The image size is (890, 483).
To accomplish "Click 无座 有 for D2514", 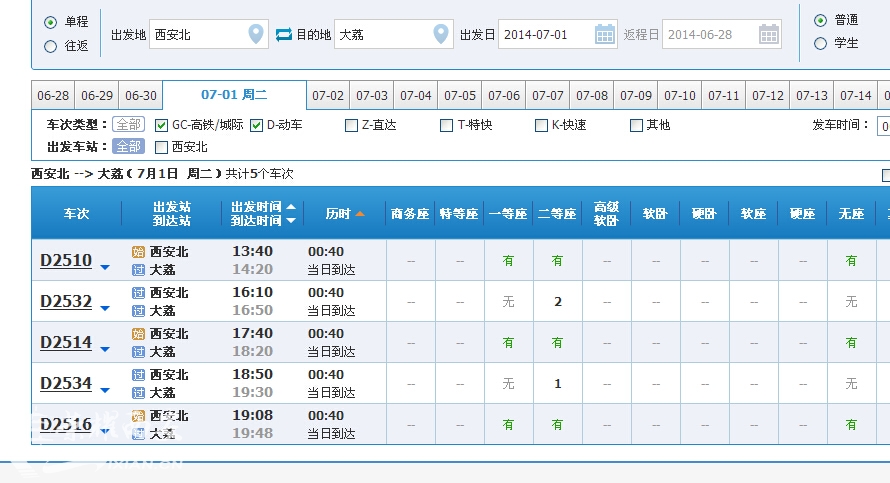I will pos(851,343).
